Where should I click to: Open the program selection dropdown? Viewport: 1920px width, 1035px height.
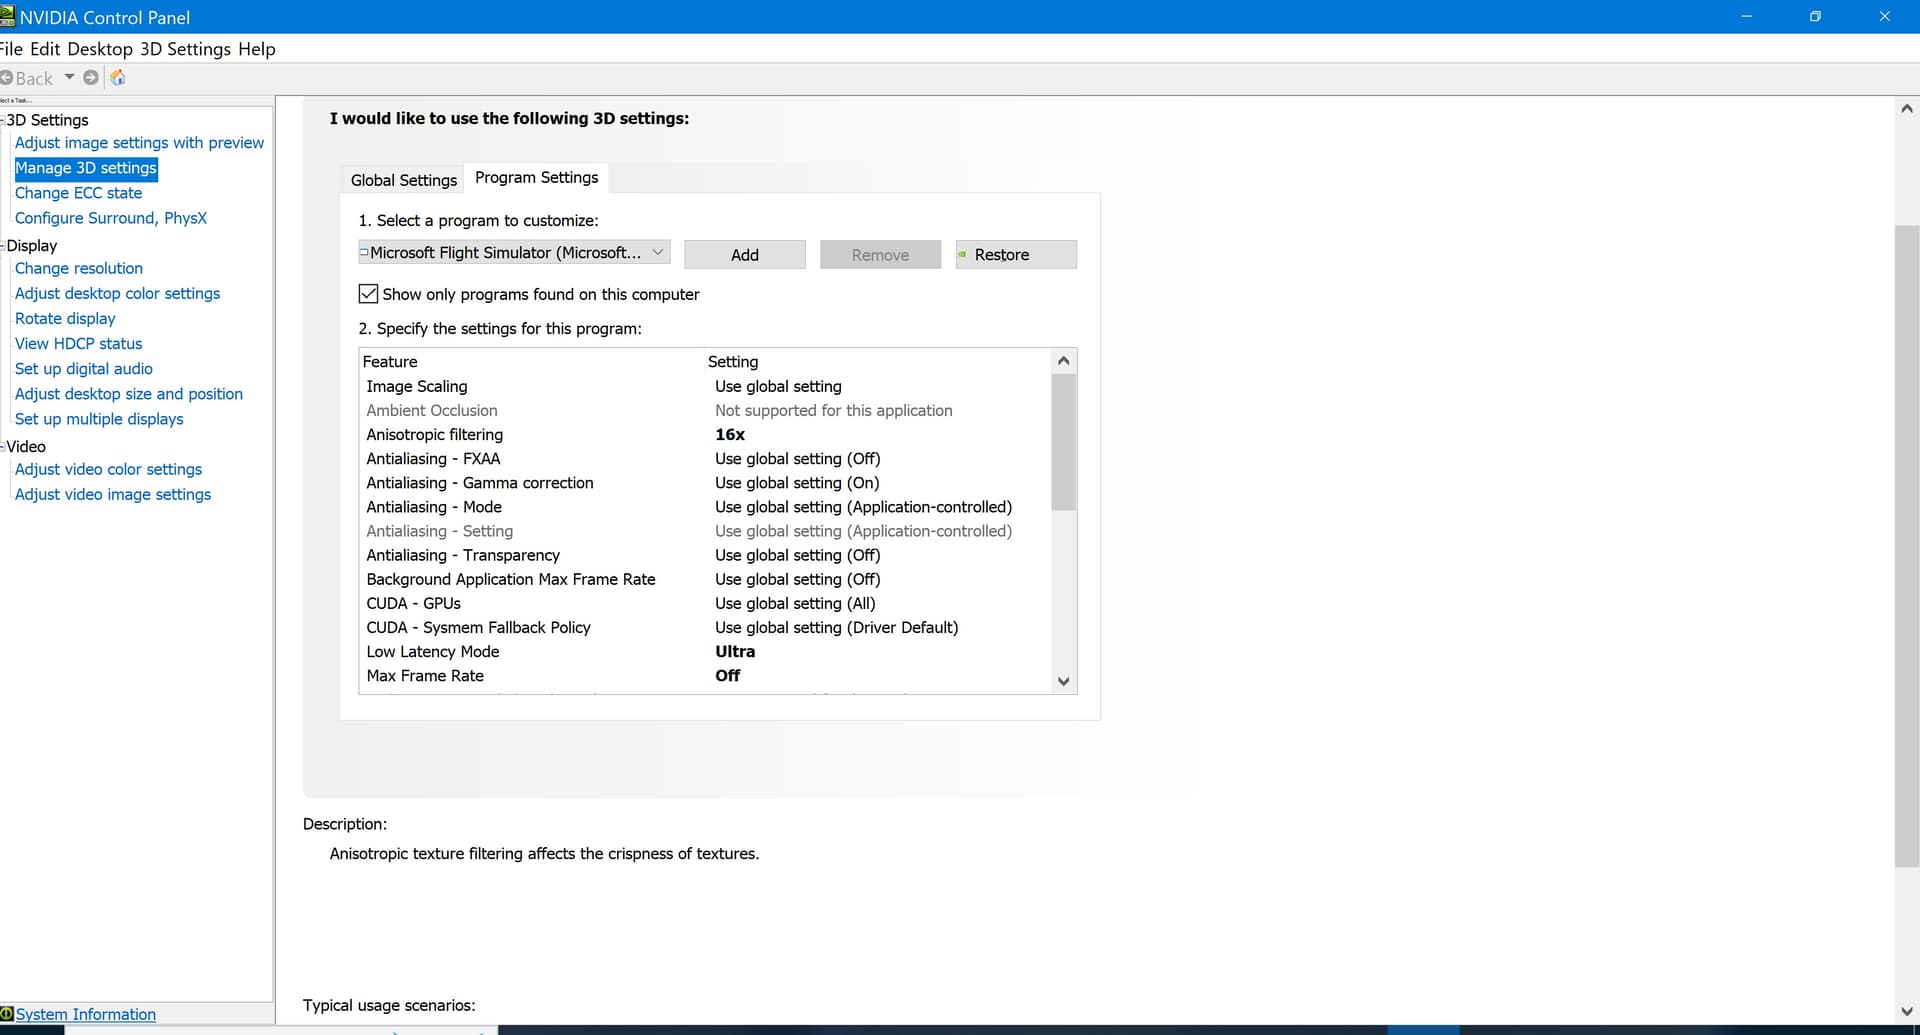click(x=658, y=252)
